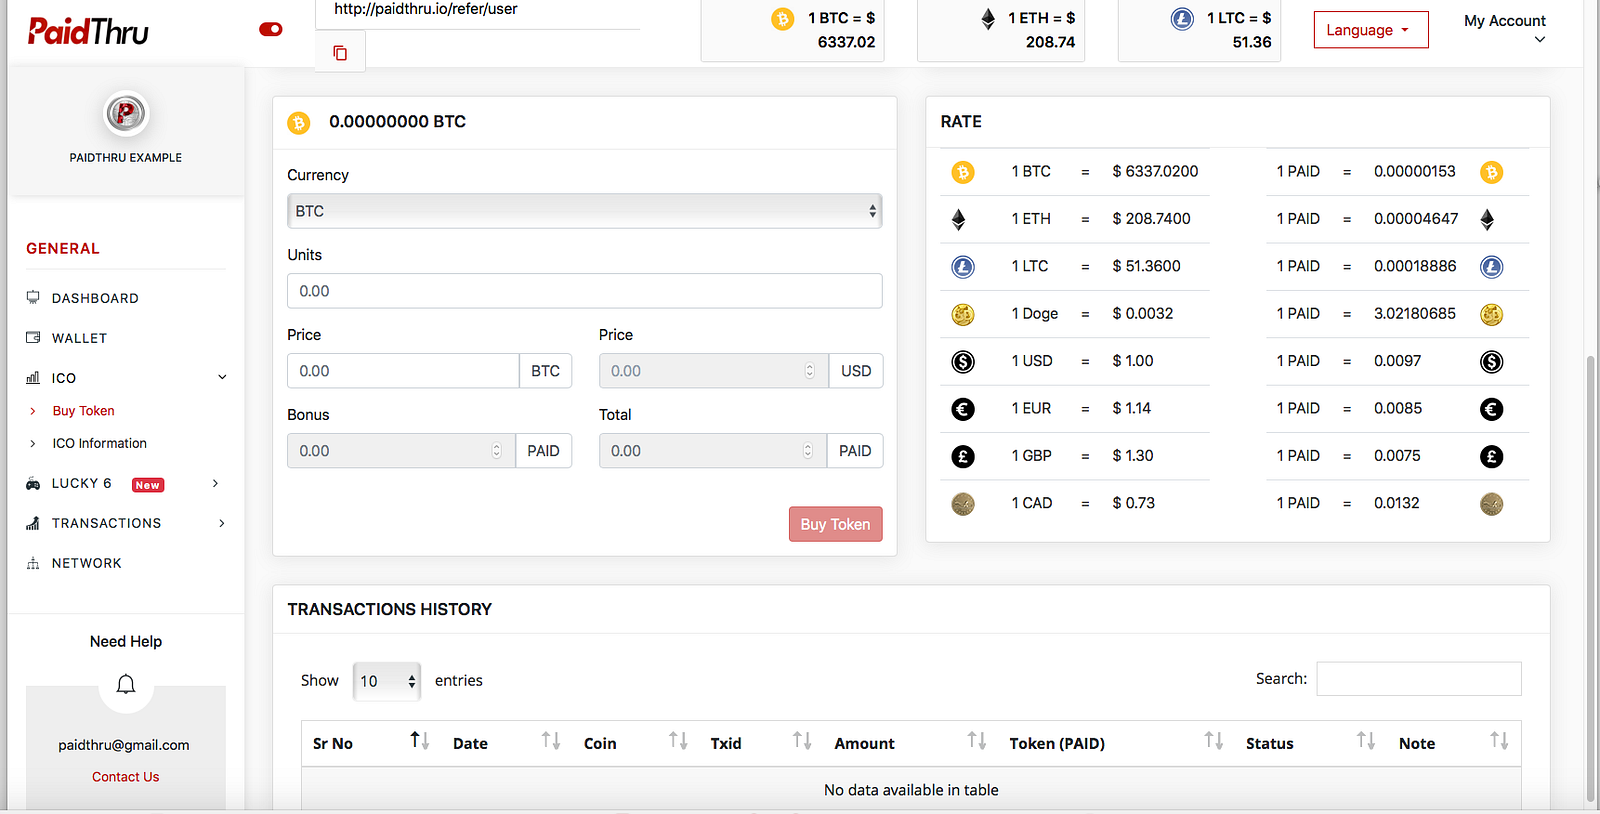Open the Contact Us link
Image resolution: width=1600 pixels, height=814 pixels.
(x=126, y=777)
